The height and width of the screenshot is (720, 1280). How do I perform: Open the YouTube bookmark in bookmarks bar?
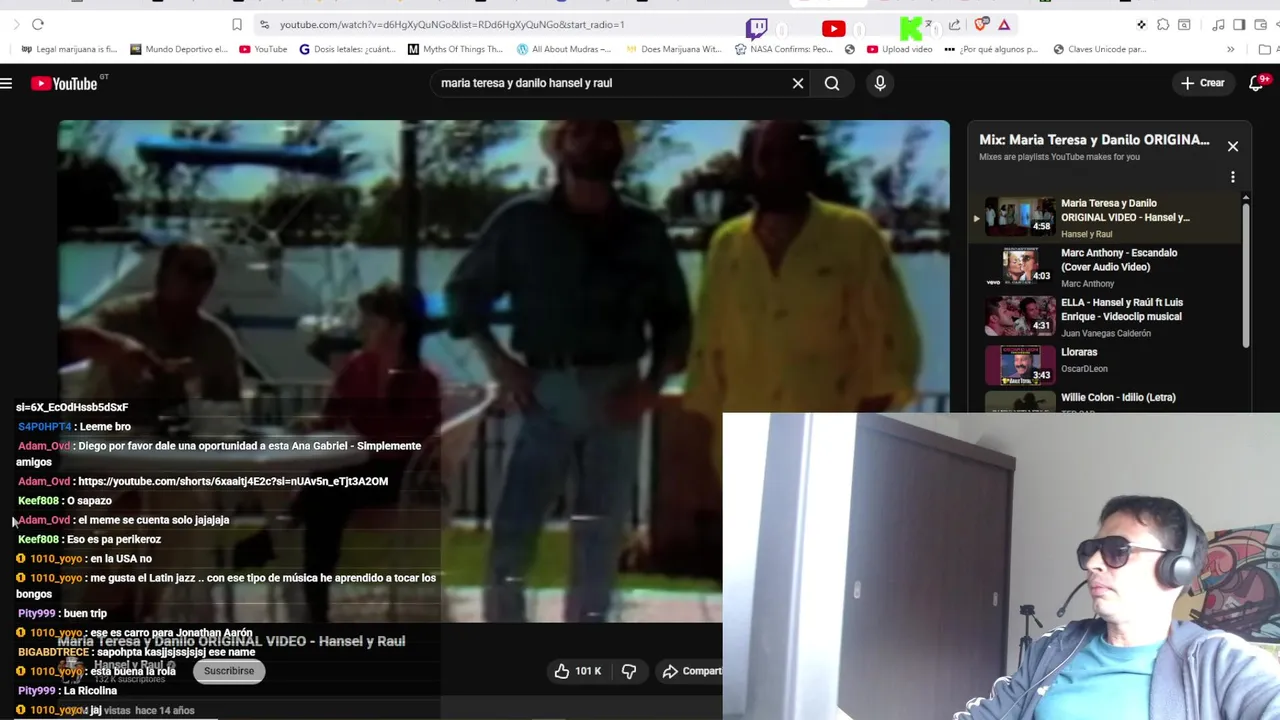[x=263, y=49]
